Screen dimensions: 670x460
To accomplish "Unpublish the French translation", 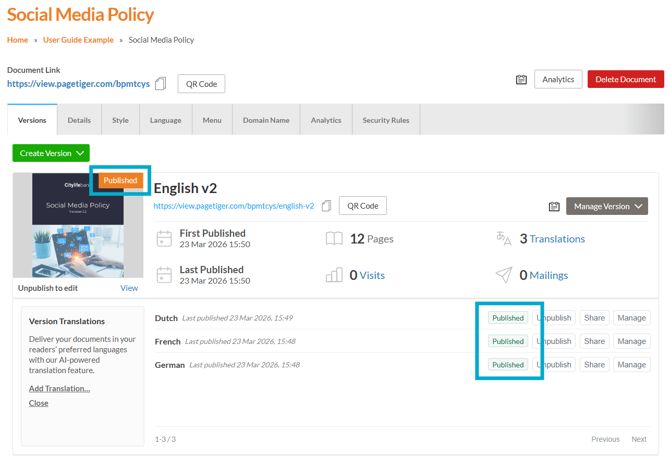I will pyautogui.click(x=554, y=341).
